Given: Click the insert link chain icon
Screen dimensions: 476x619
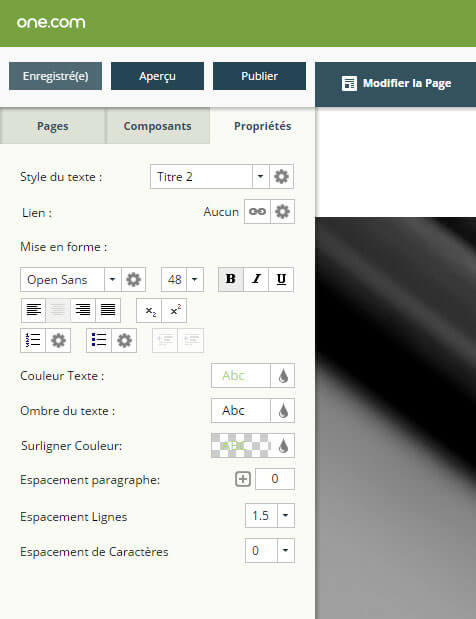Looking at the screenshot, I should [x=257, y=212].
